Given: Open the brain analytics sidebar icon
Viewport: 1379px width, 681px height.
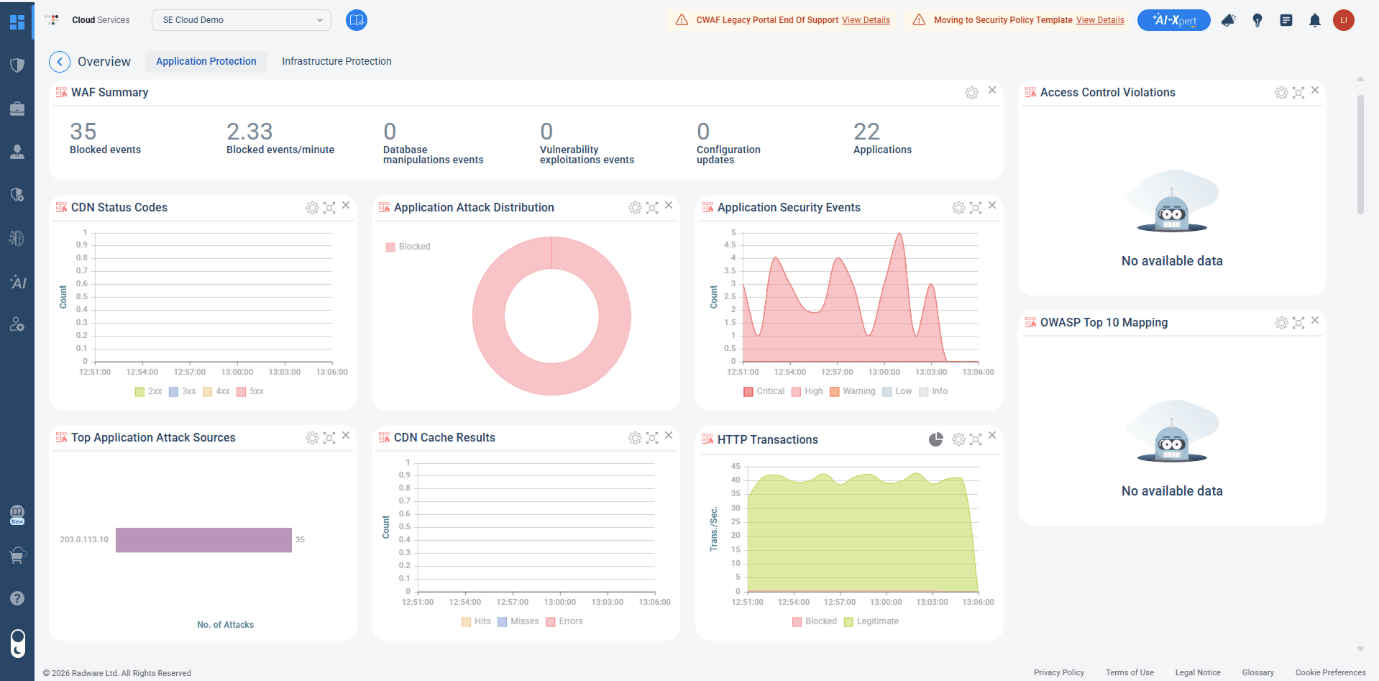Looking at the screenshot, I should tap(17, 238).
